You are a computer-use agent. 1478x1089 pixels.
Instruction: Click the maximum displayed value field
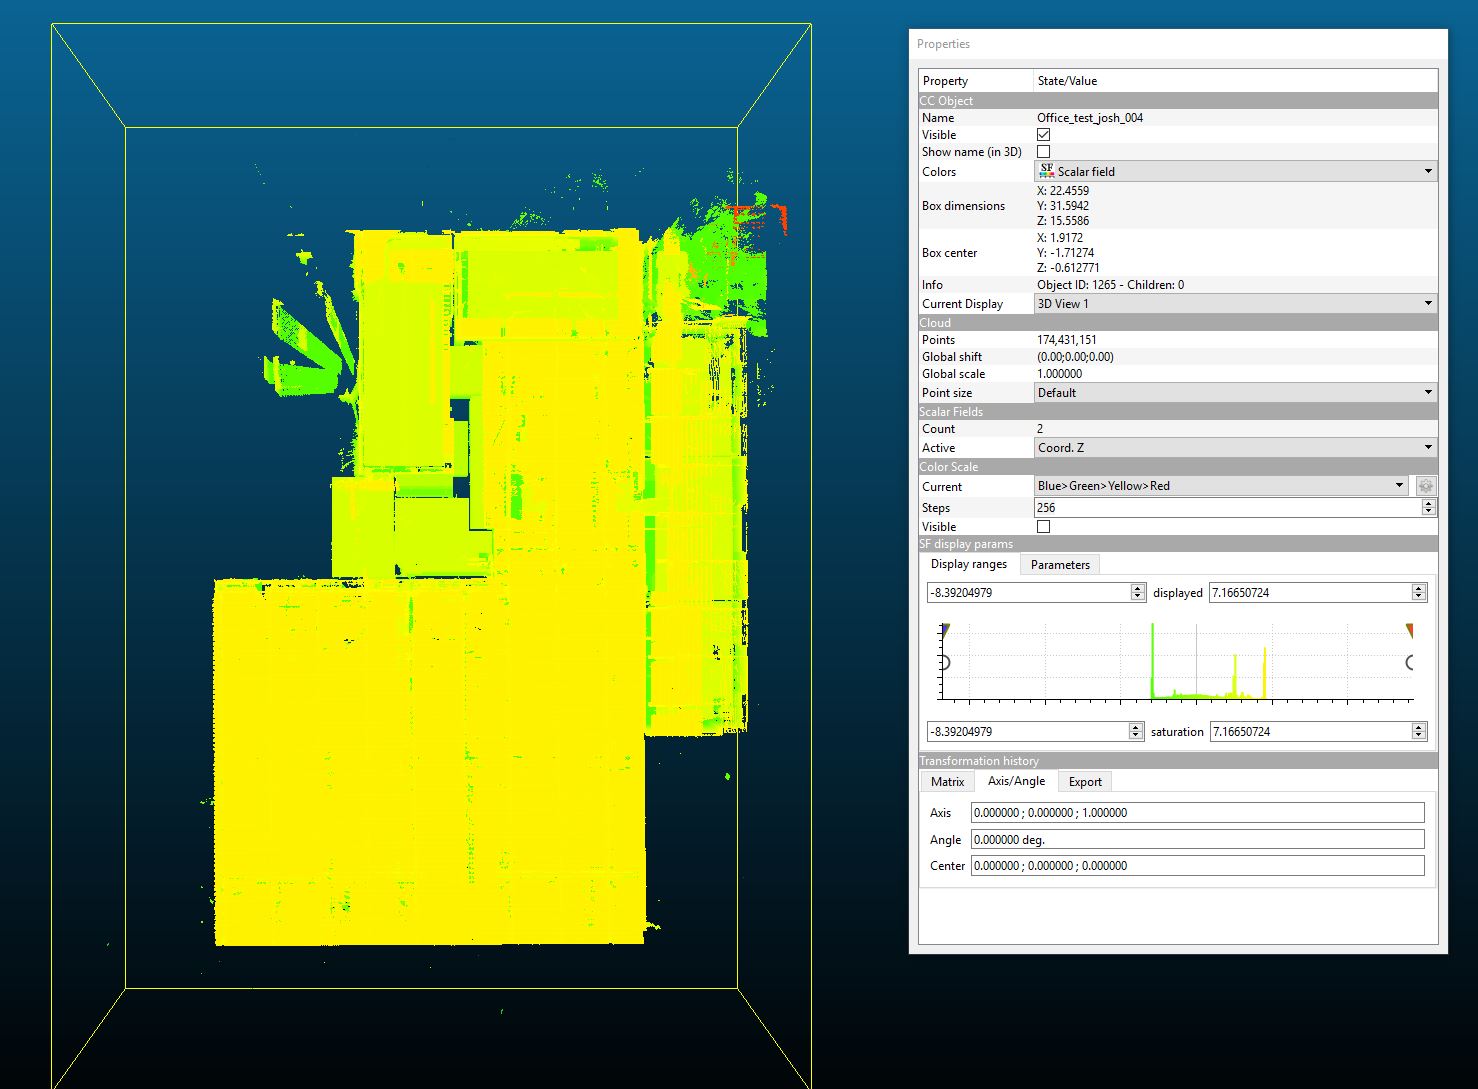pos(1308,593)
